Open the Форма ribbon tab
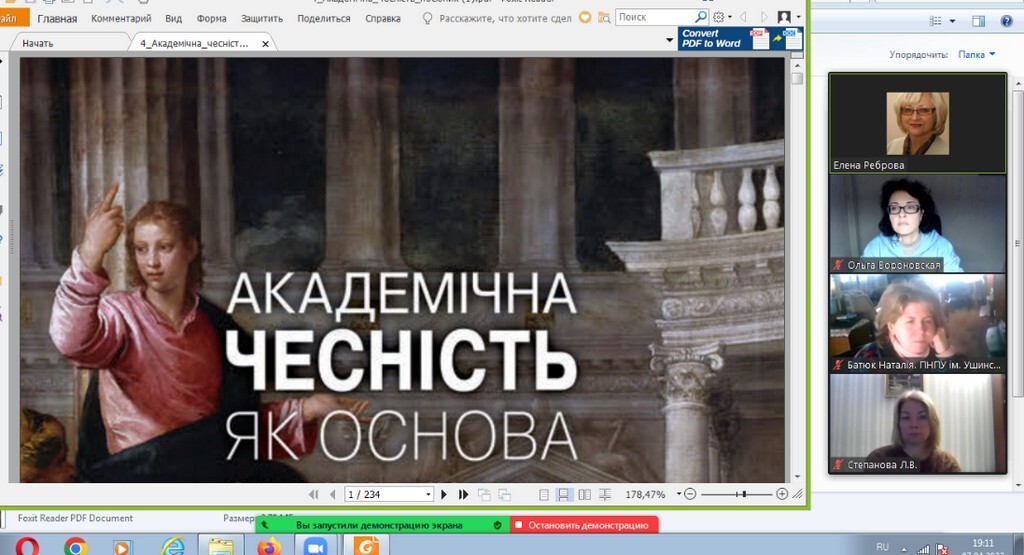Screen dimensions: 1024x555 (211, 18)
